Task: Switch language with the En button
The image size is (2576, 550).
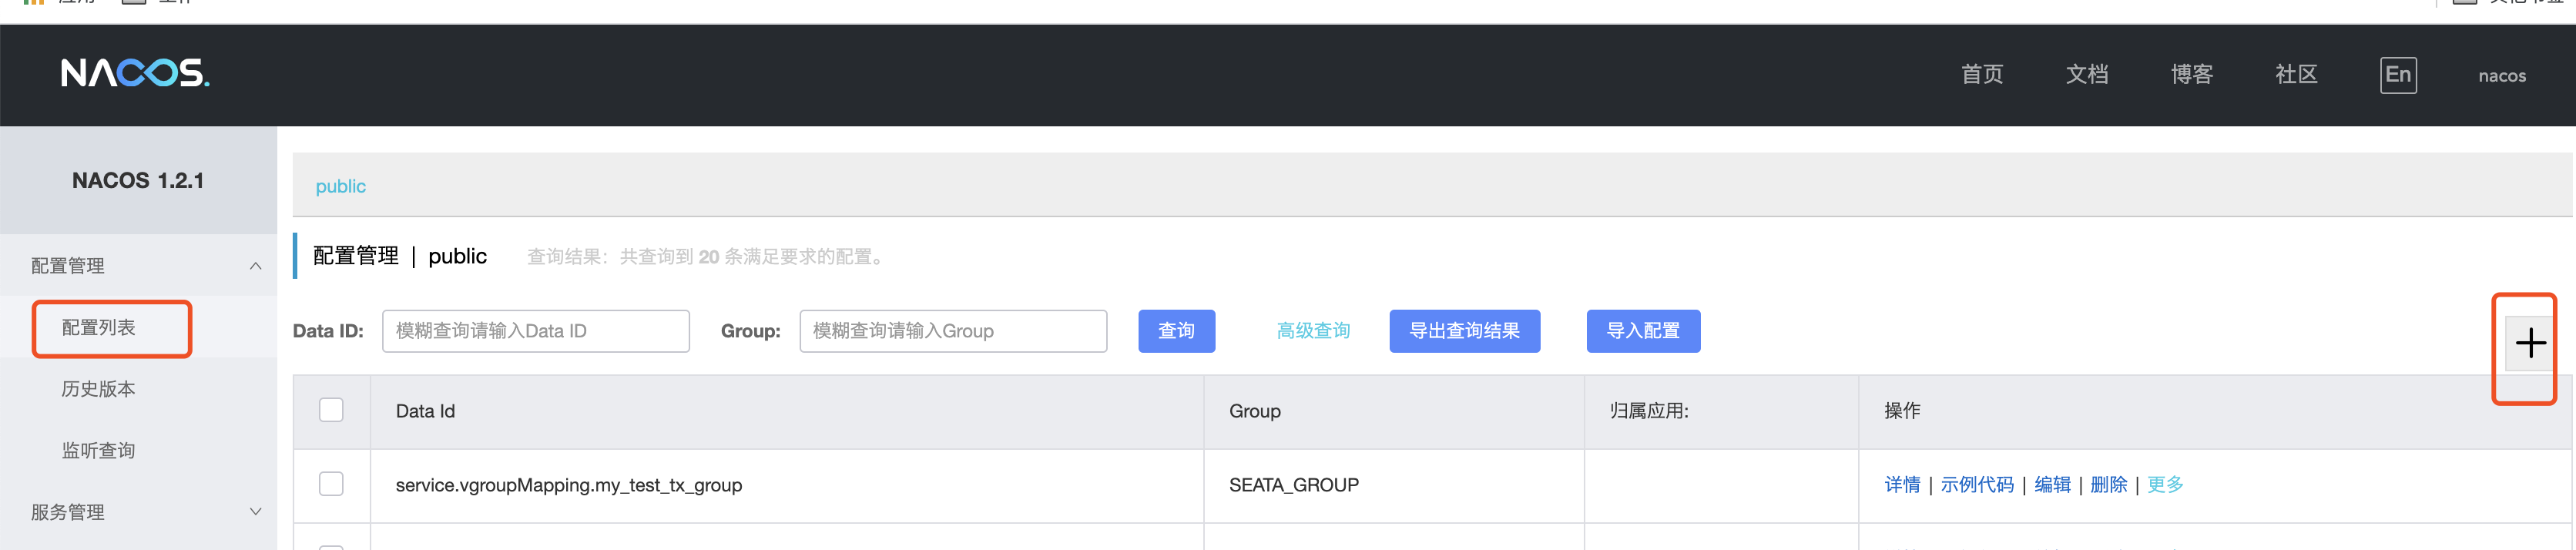Action: 2398,75
